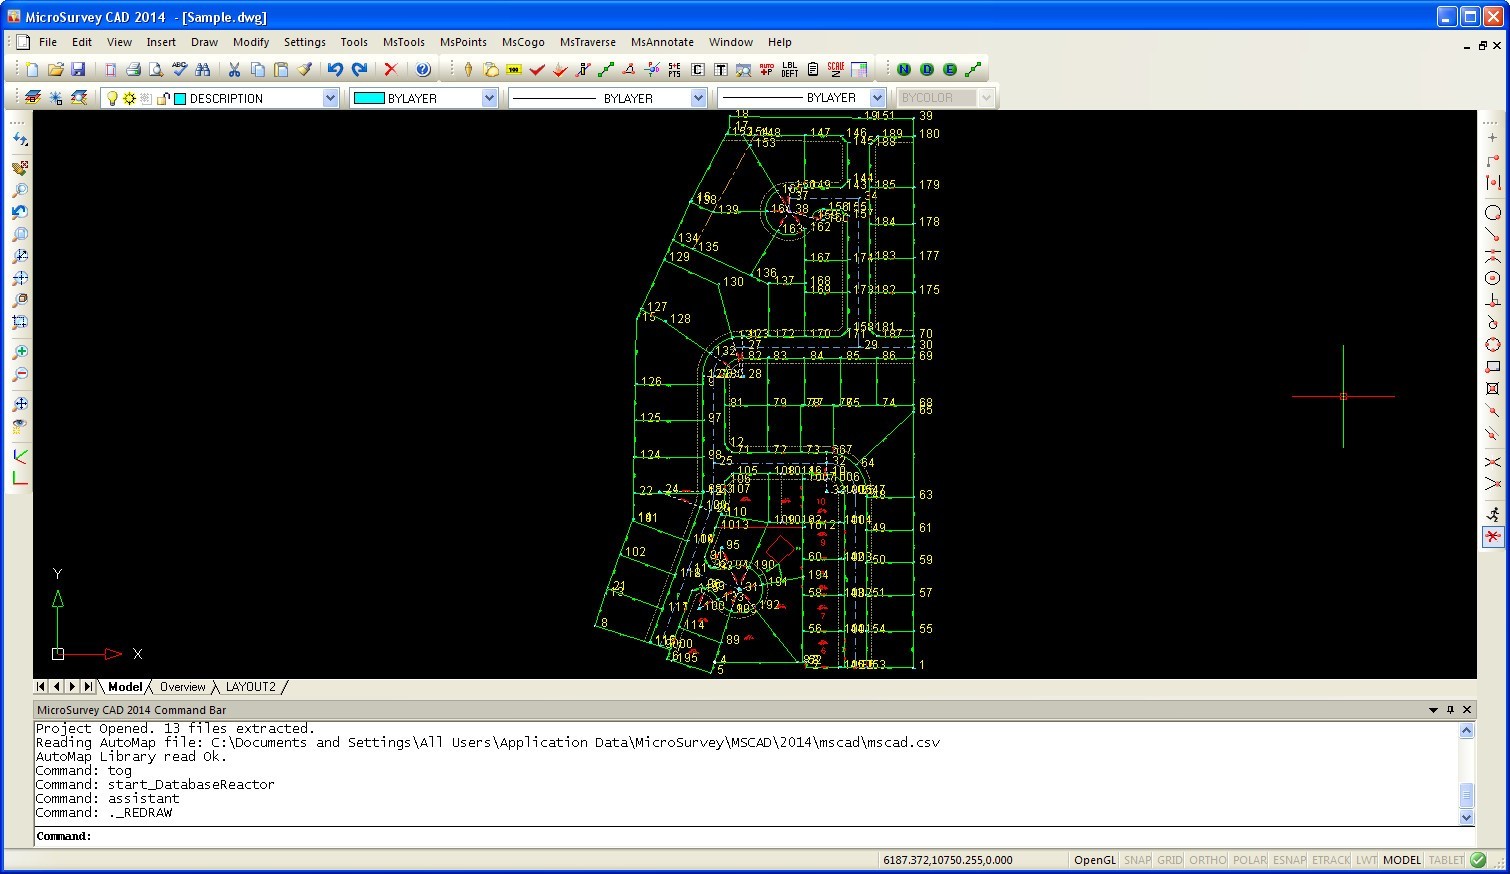Click the Zoom In plus magnifier icon

(19, 353)
